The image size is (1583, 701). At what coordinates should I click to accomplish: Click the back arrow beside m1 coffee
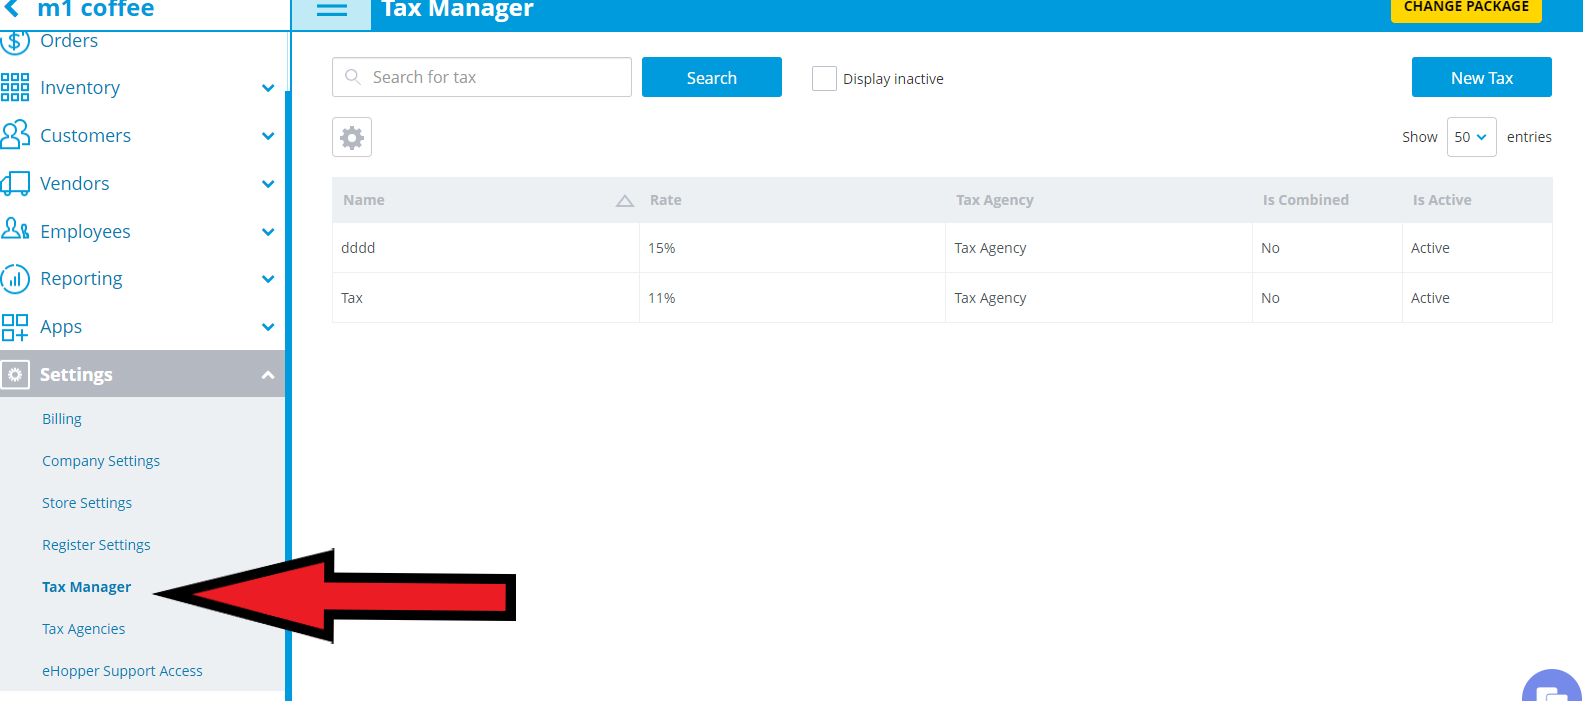pyautogui.click(x=12, y=8)
